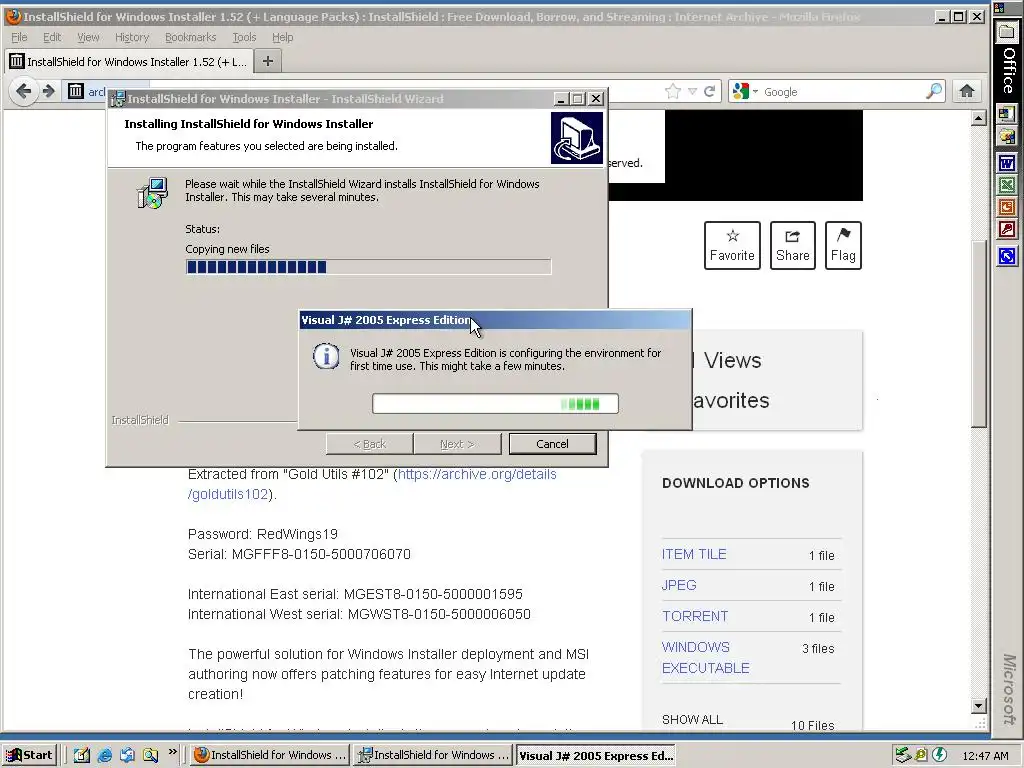
Task: Switch to InstallShield wizard taskbar button
Action: (433, 755)
